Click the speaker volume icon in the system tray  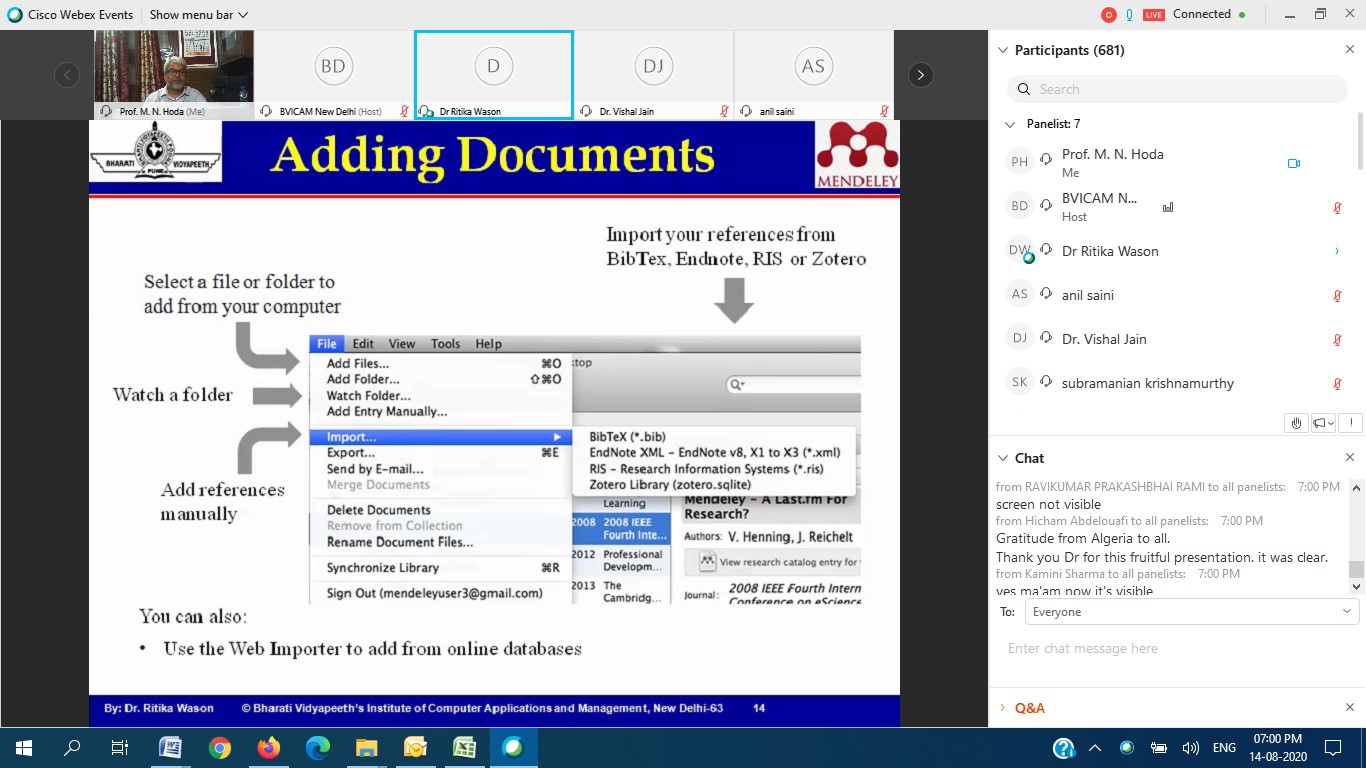1189,747
